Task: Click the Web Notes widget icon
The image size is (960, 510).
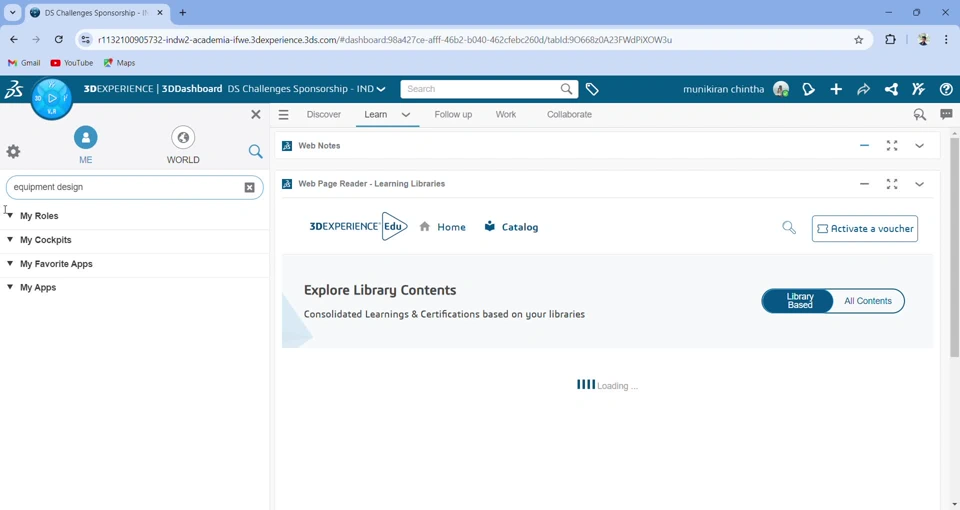Action: 287,146
